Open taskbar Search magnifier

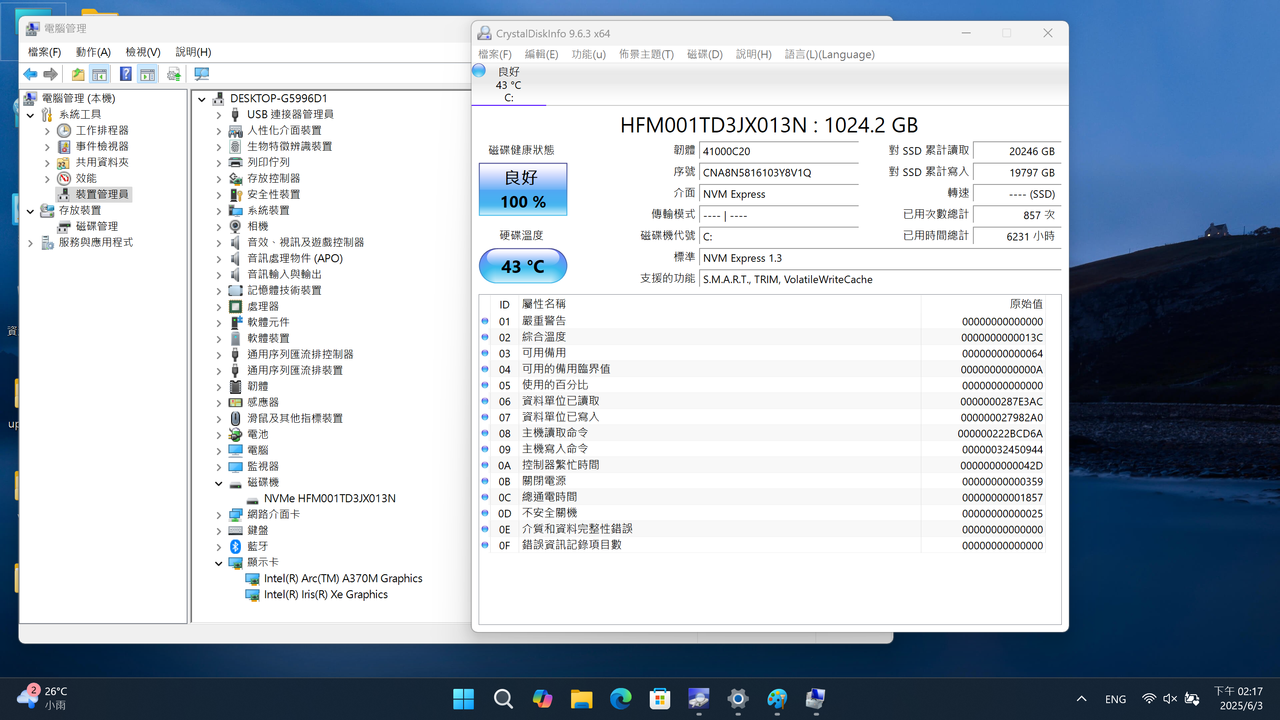(x=503, y=698)
